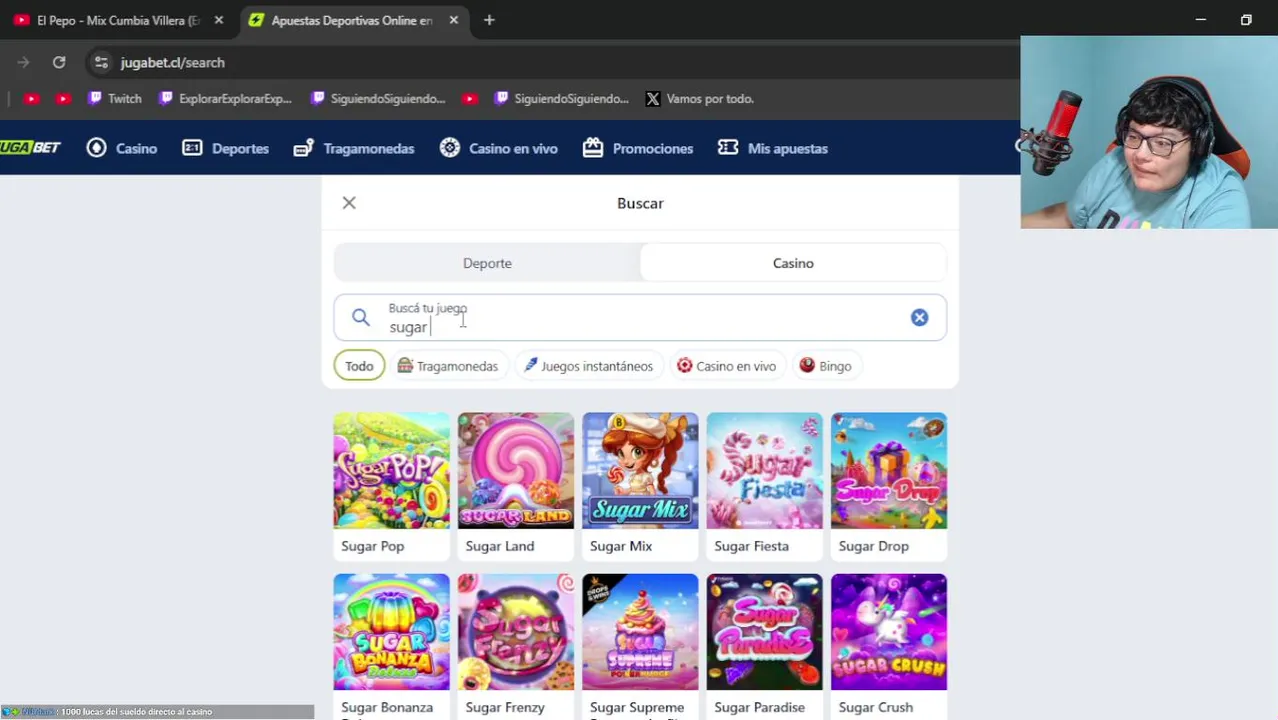Filter by Bingo chip
This screenshot has height=720, width=1278.
825,366
